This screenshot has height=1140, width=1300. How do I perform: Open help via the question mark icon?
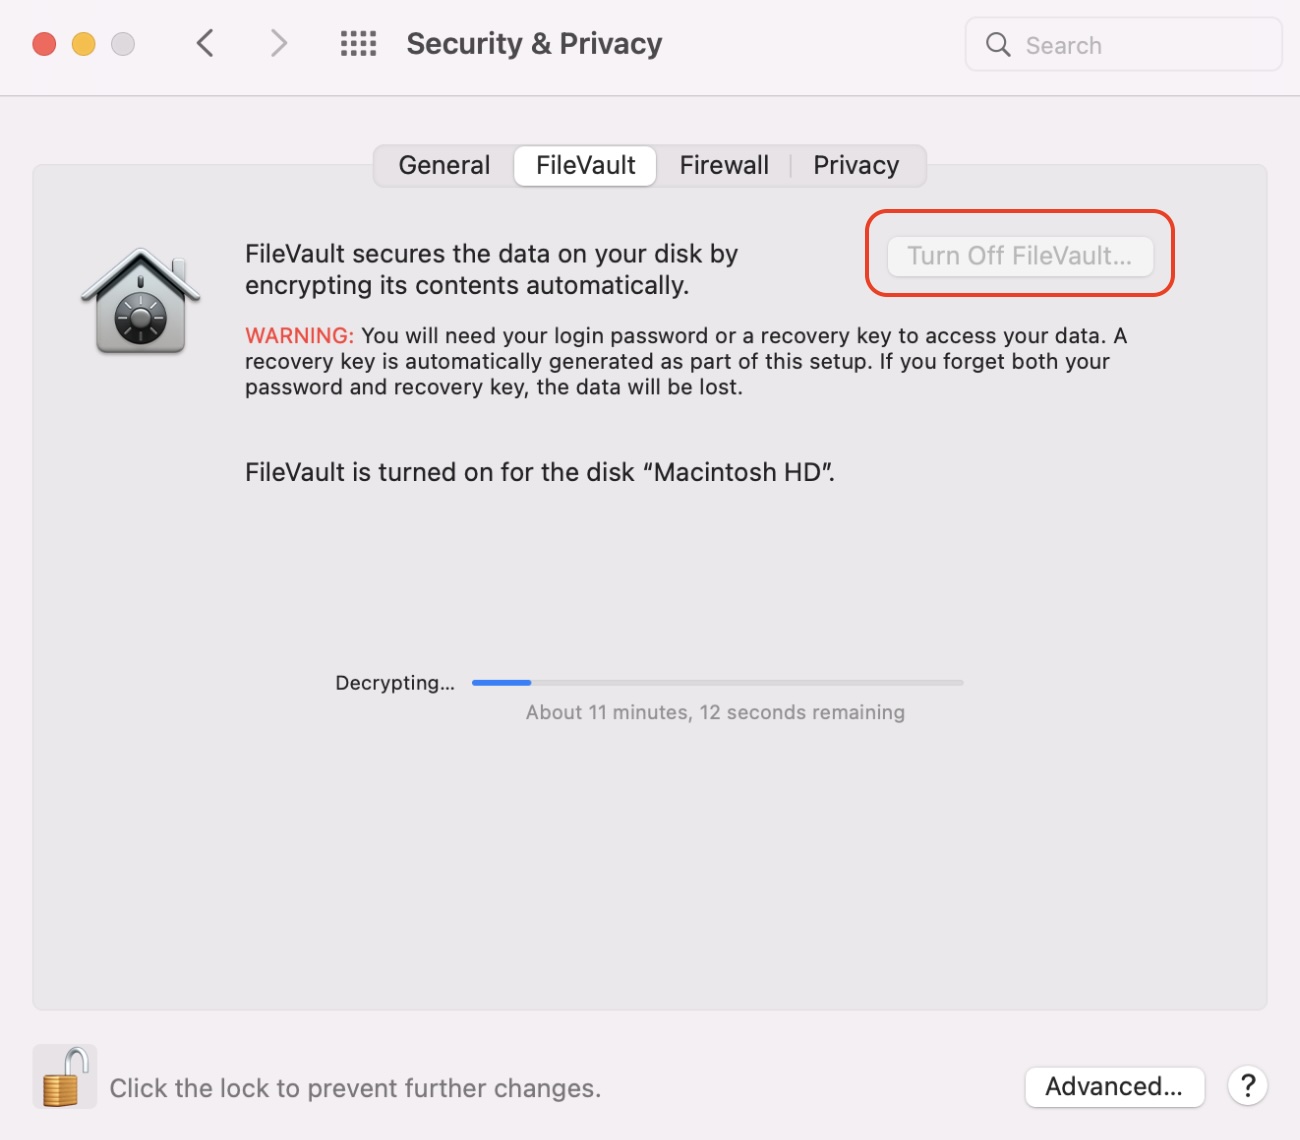pyautogui.click(x=1246, y=1085)
